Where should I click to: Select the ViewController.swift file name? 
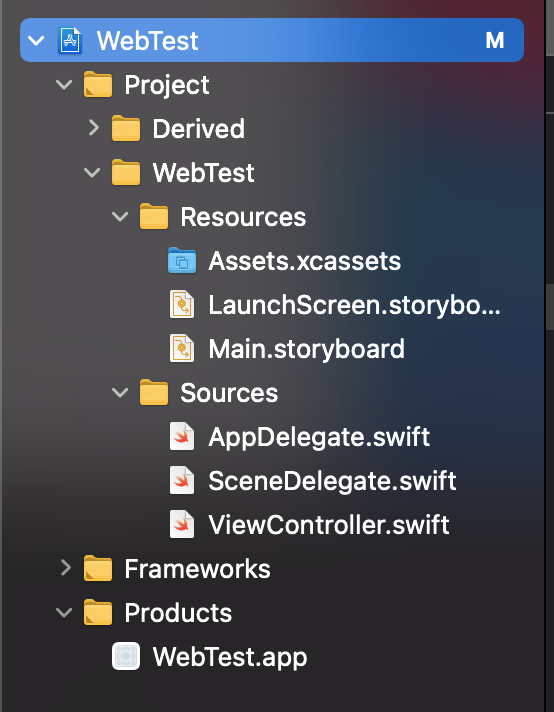[329, 524]
